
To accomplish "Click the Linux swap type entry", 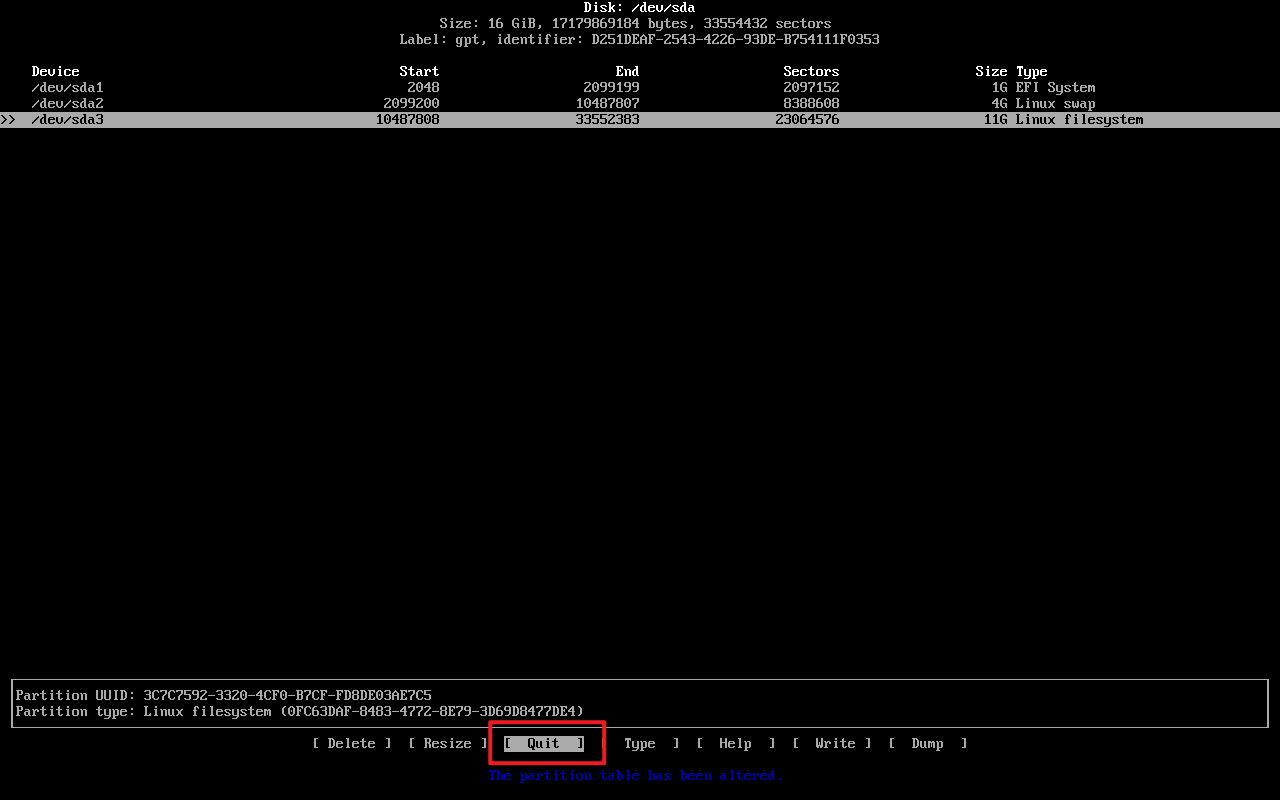I will (1055, 103).
